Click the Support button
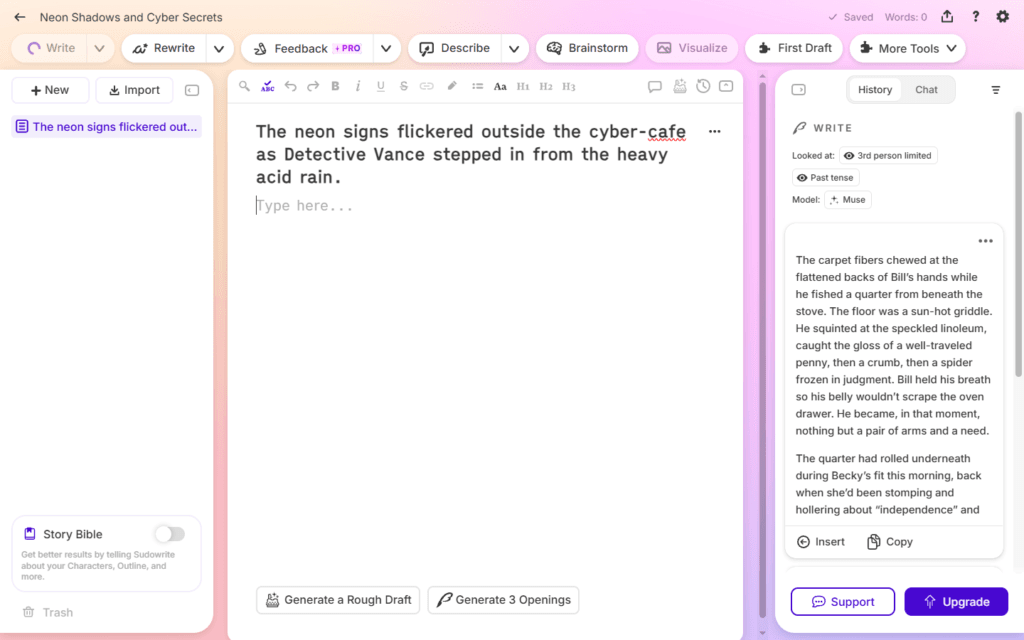Image resolution: width=1024 pixels, height=640 pixels. click(842, 601)
